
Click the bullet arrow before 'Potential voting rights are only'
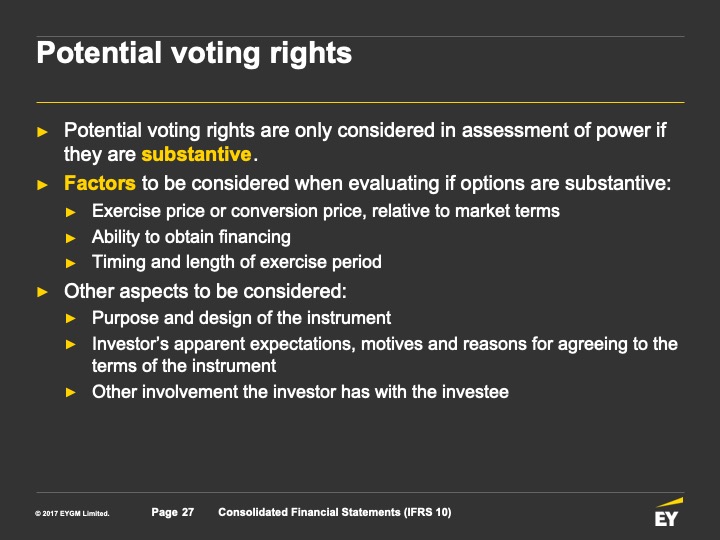tap(42, 131)
